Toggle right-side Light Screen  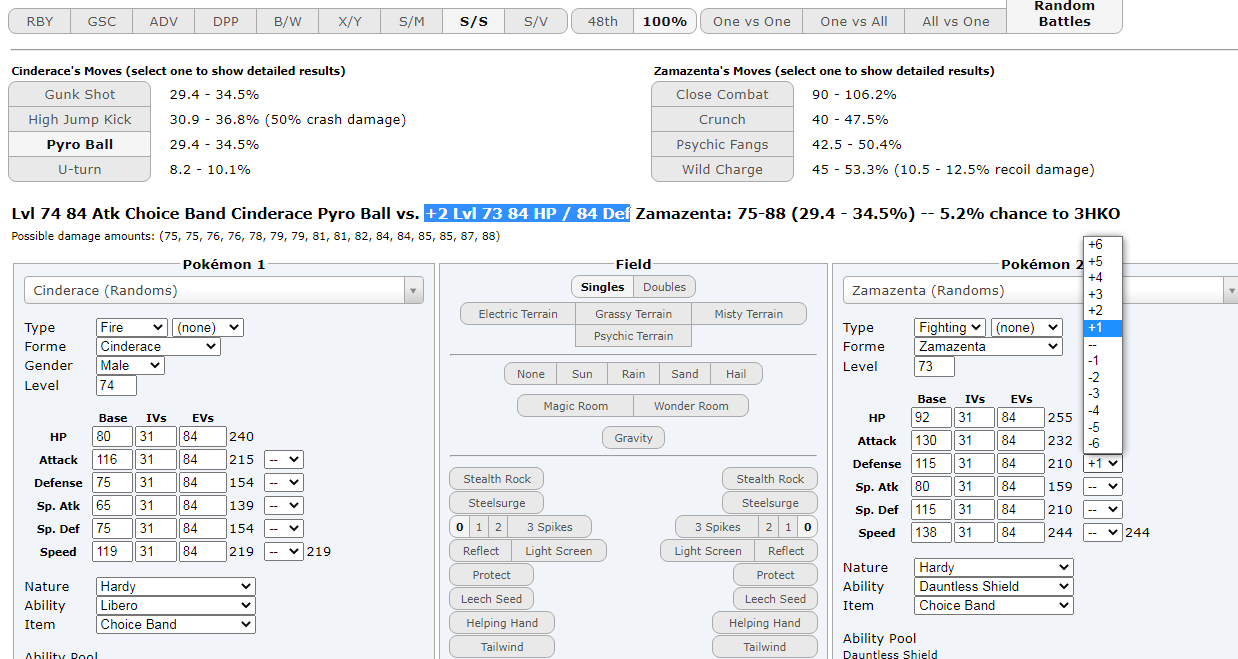click(708, 551)
